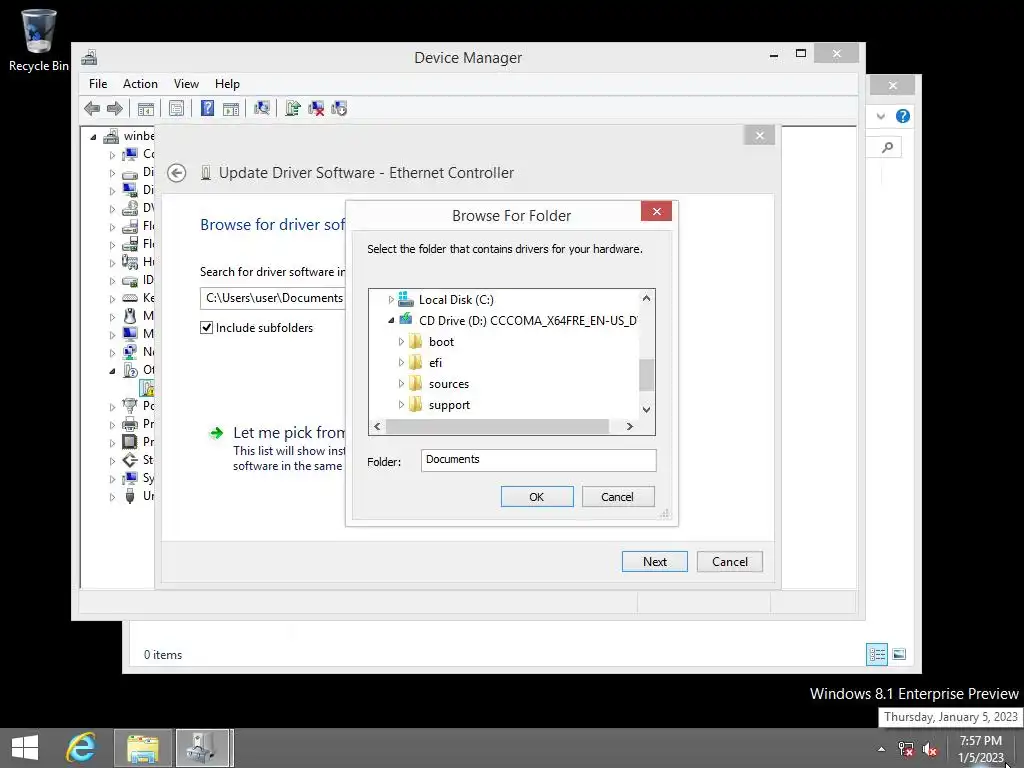
Task: Expand the boot folder node
Action: pyautogui.click(x=401, y=342)
